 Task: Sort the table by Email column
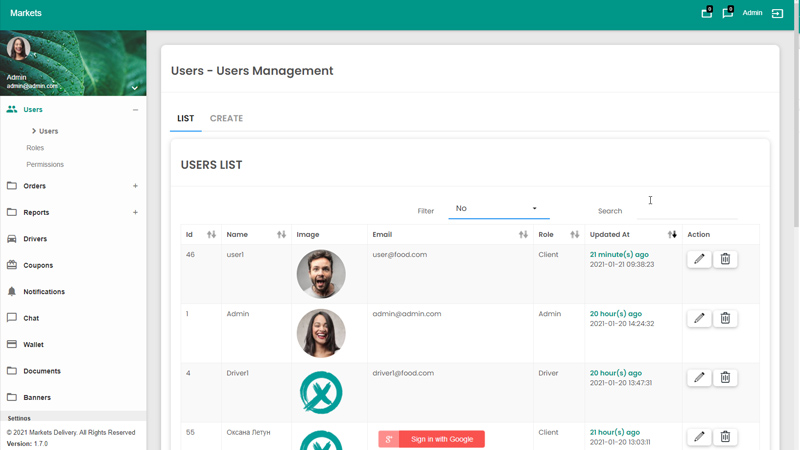click(523, 235)
